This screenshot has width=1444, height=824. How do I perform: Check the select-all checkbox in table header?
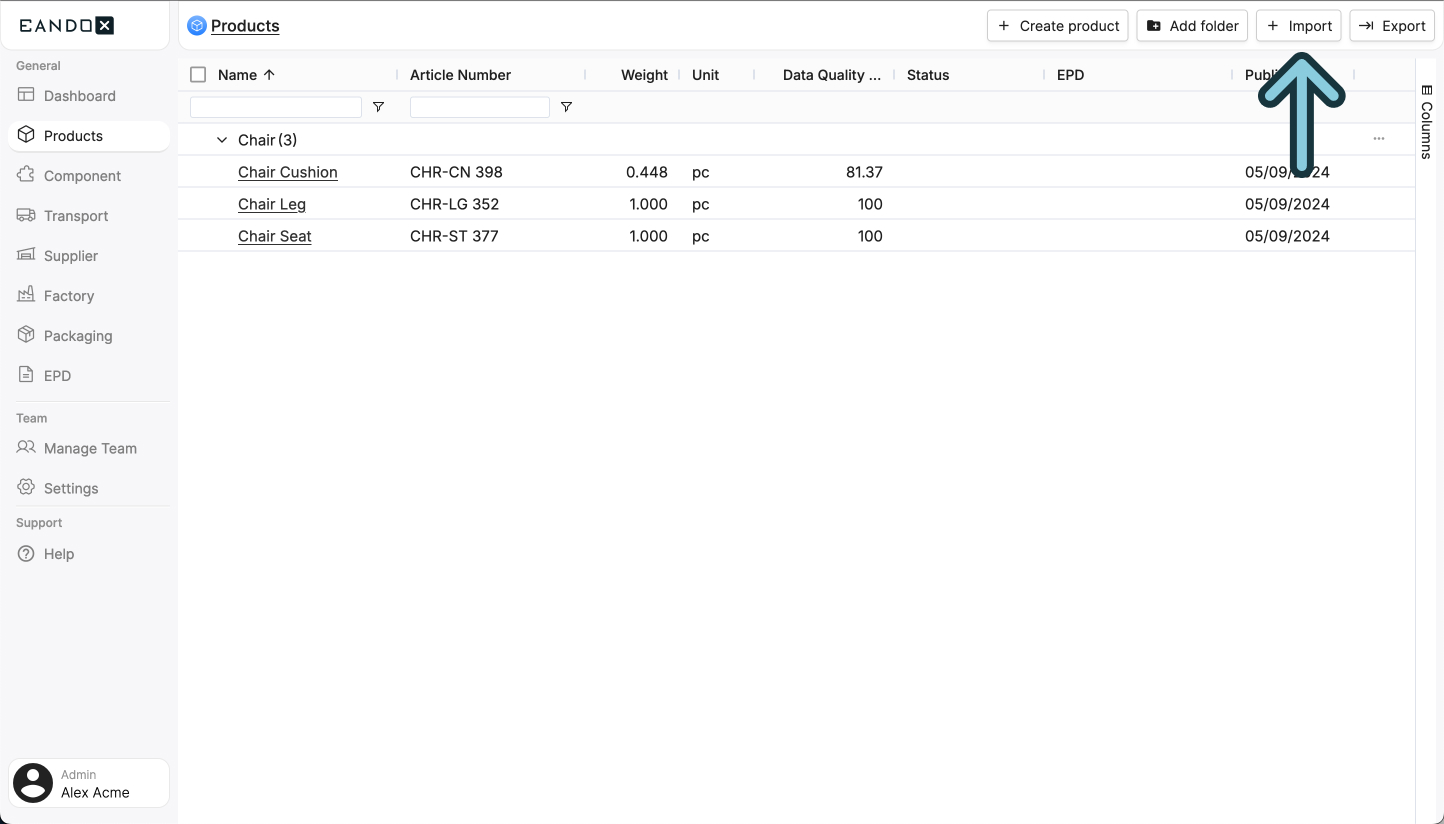pos(196,74)
